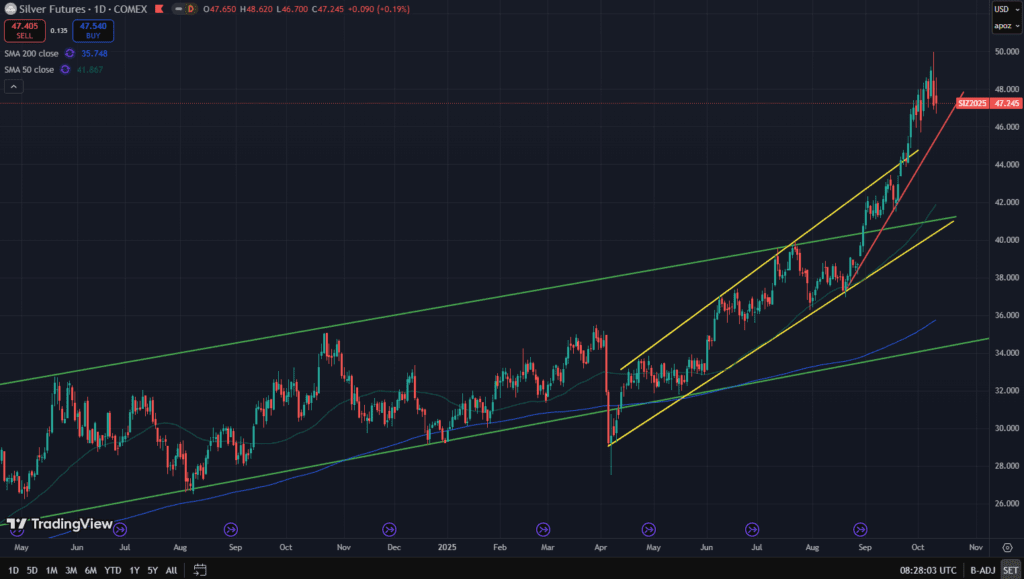Image resolution: width=1024 pixels, height=579 pixels.
Task: Collapse the indicator legend with the chevron
Action: point(14,87)
